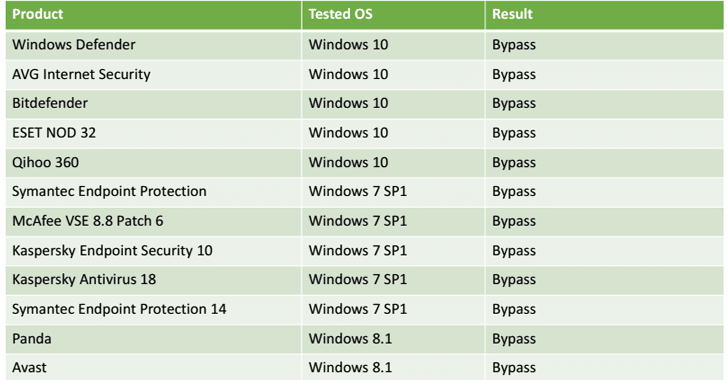Click the Result column header
The image size is (728, 380).
(604, 14)
